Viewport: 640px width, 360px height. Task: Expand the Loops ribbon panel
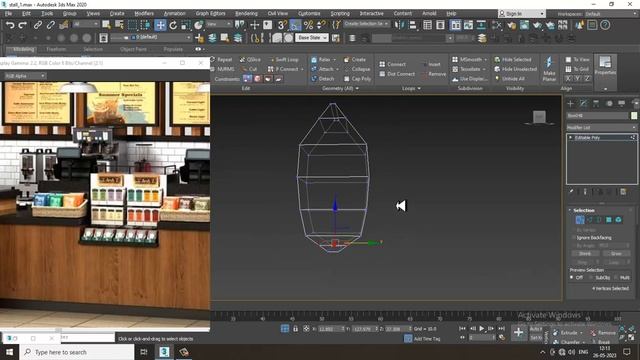[411, 88]
